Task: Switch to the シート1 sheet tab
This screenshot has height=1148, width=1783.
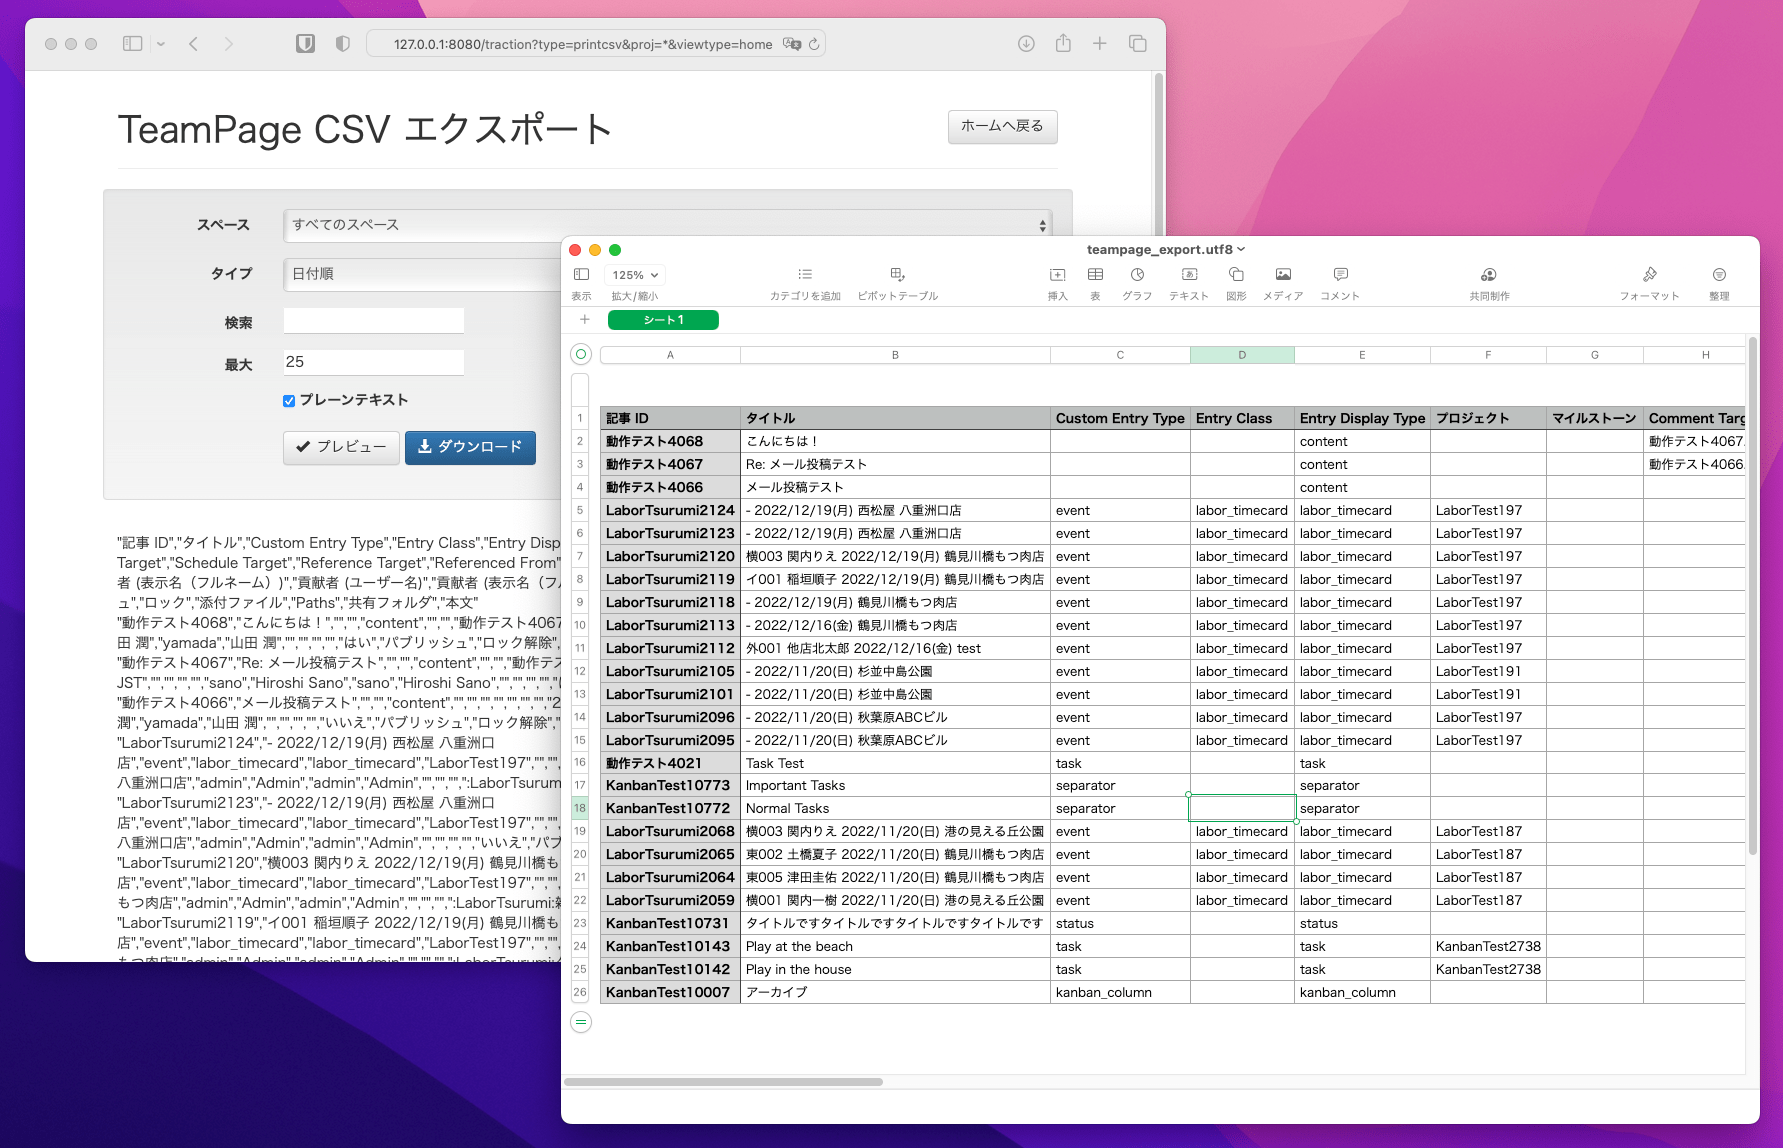Action: [x=663, y=320]
